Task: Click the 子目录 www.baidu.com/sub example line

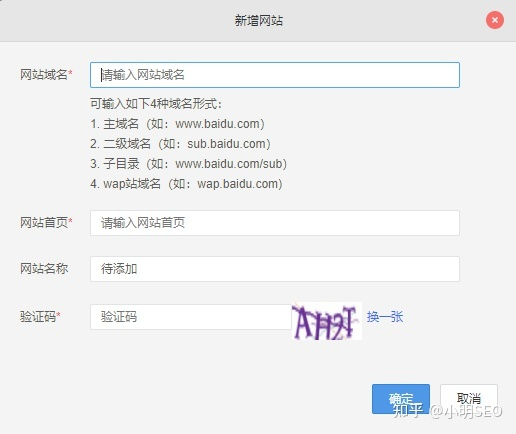Action: pyautogui.click(x=189, y=164)
